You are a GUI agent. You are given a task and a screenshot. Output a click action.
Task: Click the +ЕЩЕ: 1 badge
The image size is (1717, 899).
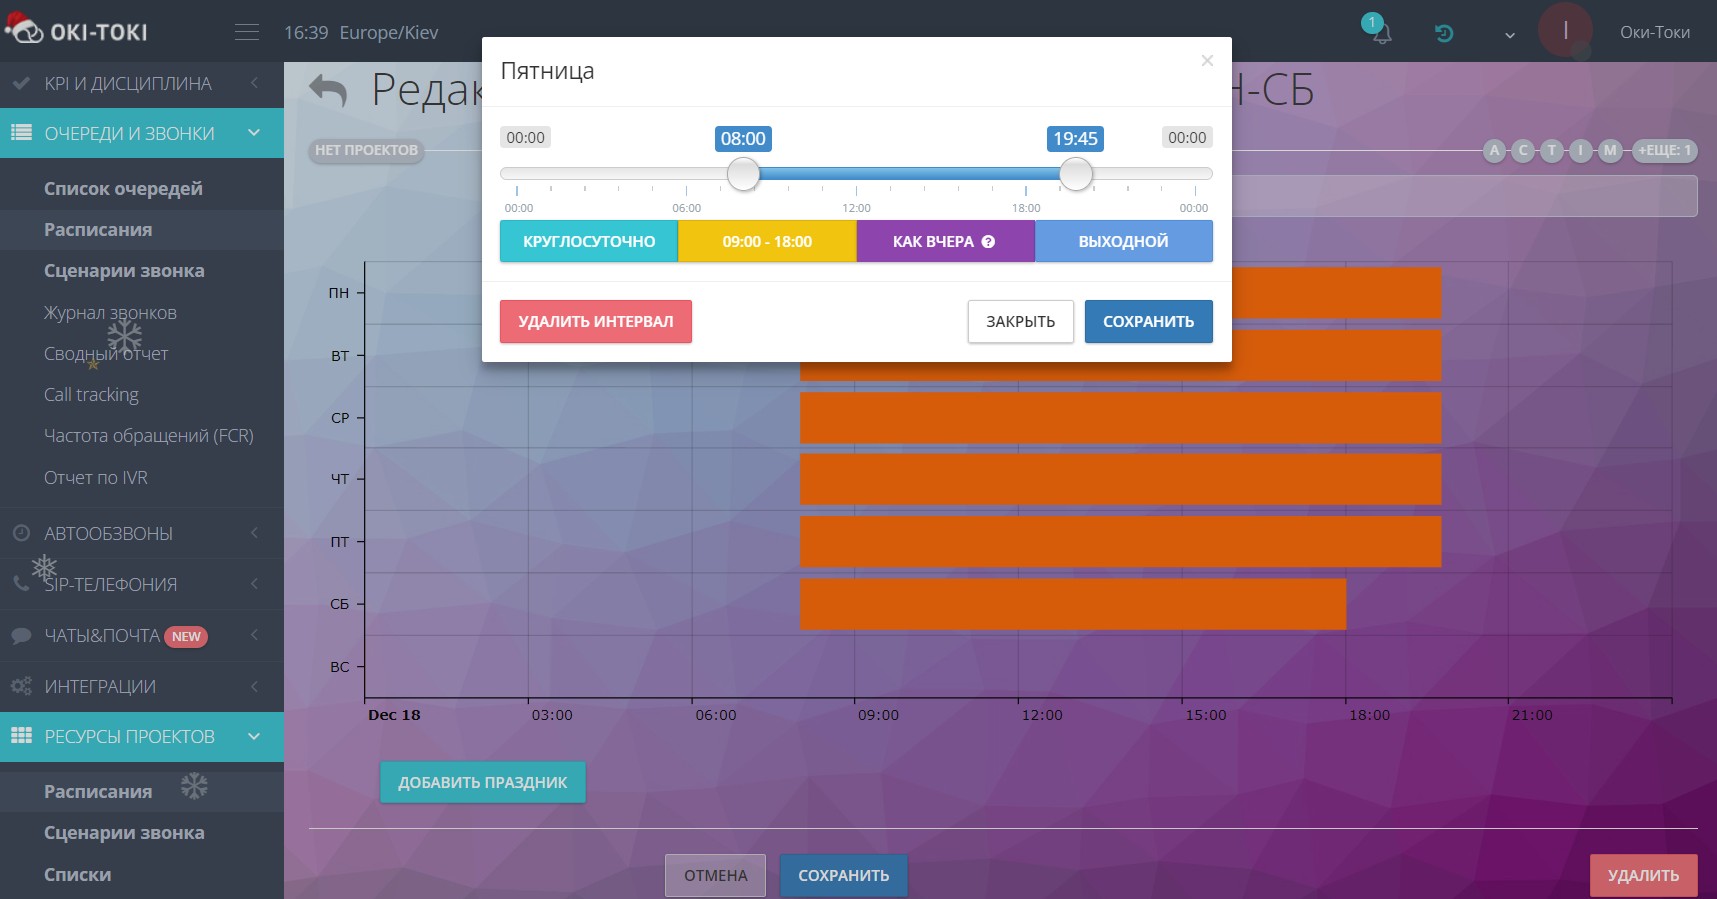[x=1664, y=151]
